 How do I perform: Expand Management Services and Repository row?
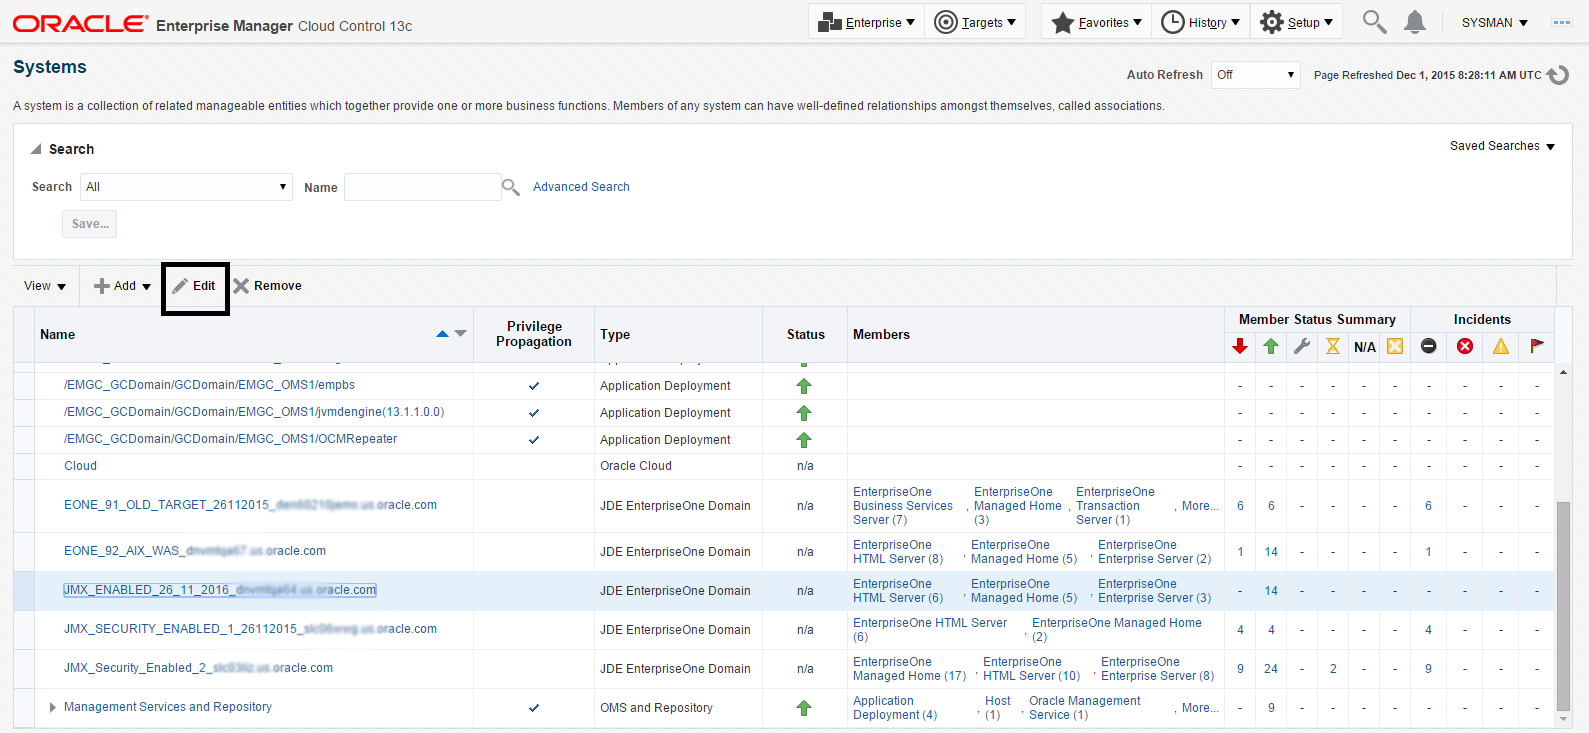pos(52,708)
